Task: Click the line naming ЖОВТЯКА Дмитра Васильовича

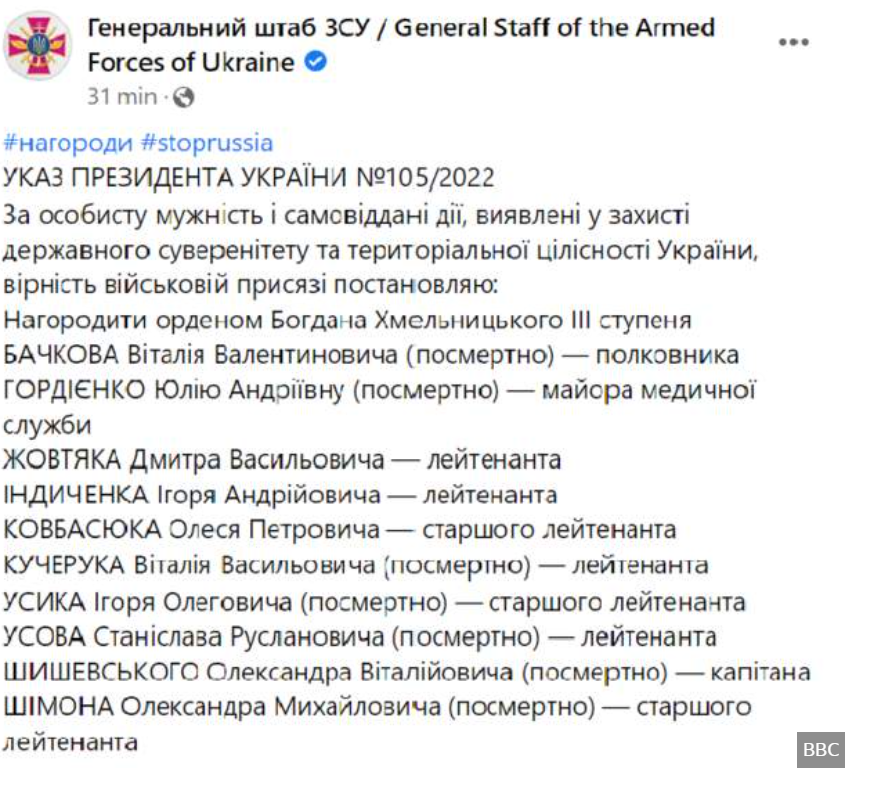Action: pyautogui.click(x=282, y=460)
